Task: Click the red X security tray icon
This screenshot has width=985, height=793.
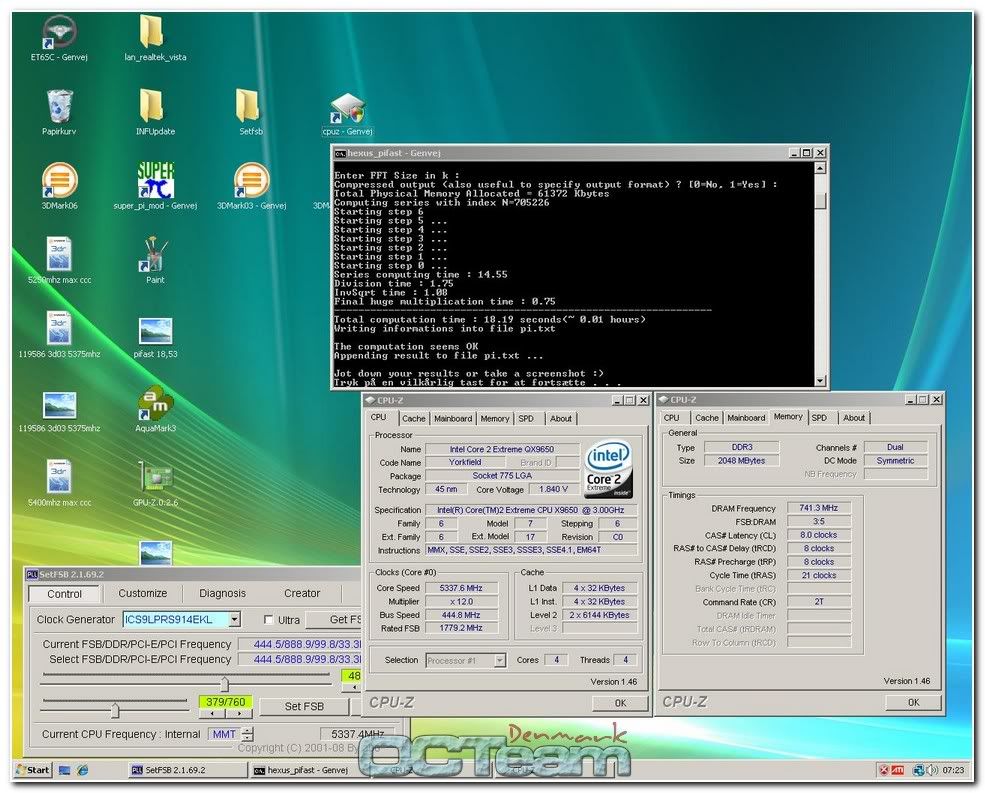Action: pyautogui.click(x=883, y=770)
